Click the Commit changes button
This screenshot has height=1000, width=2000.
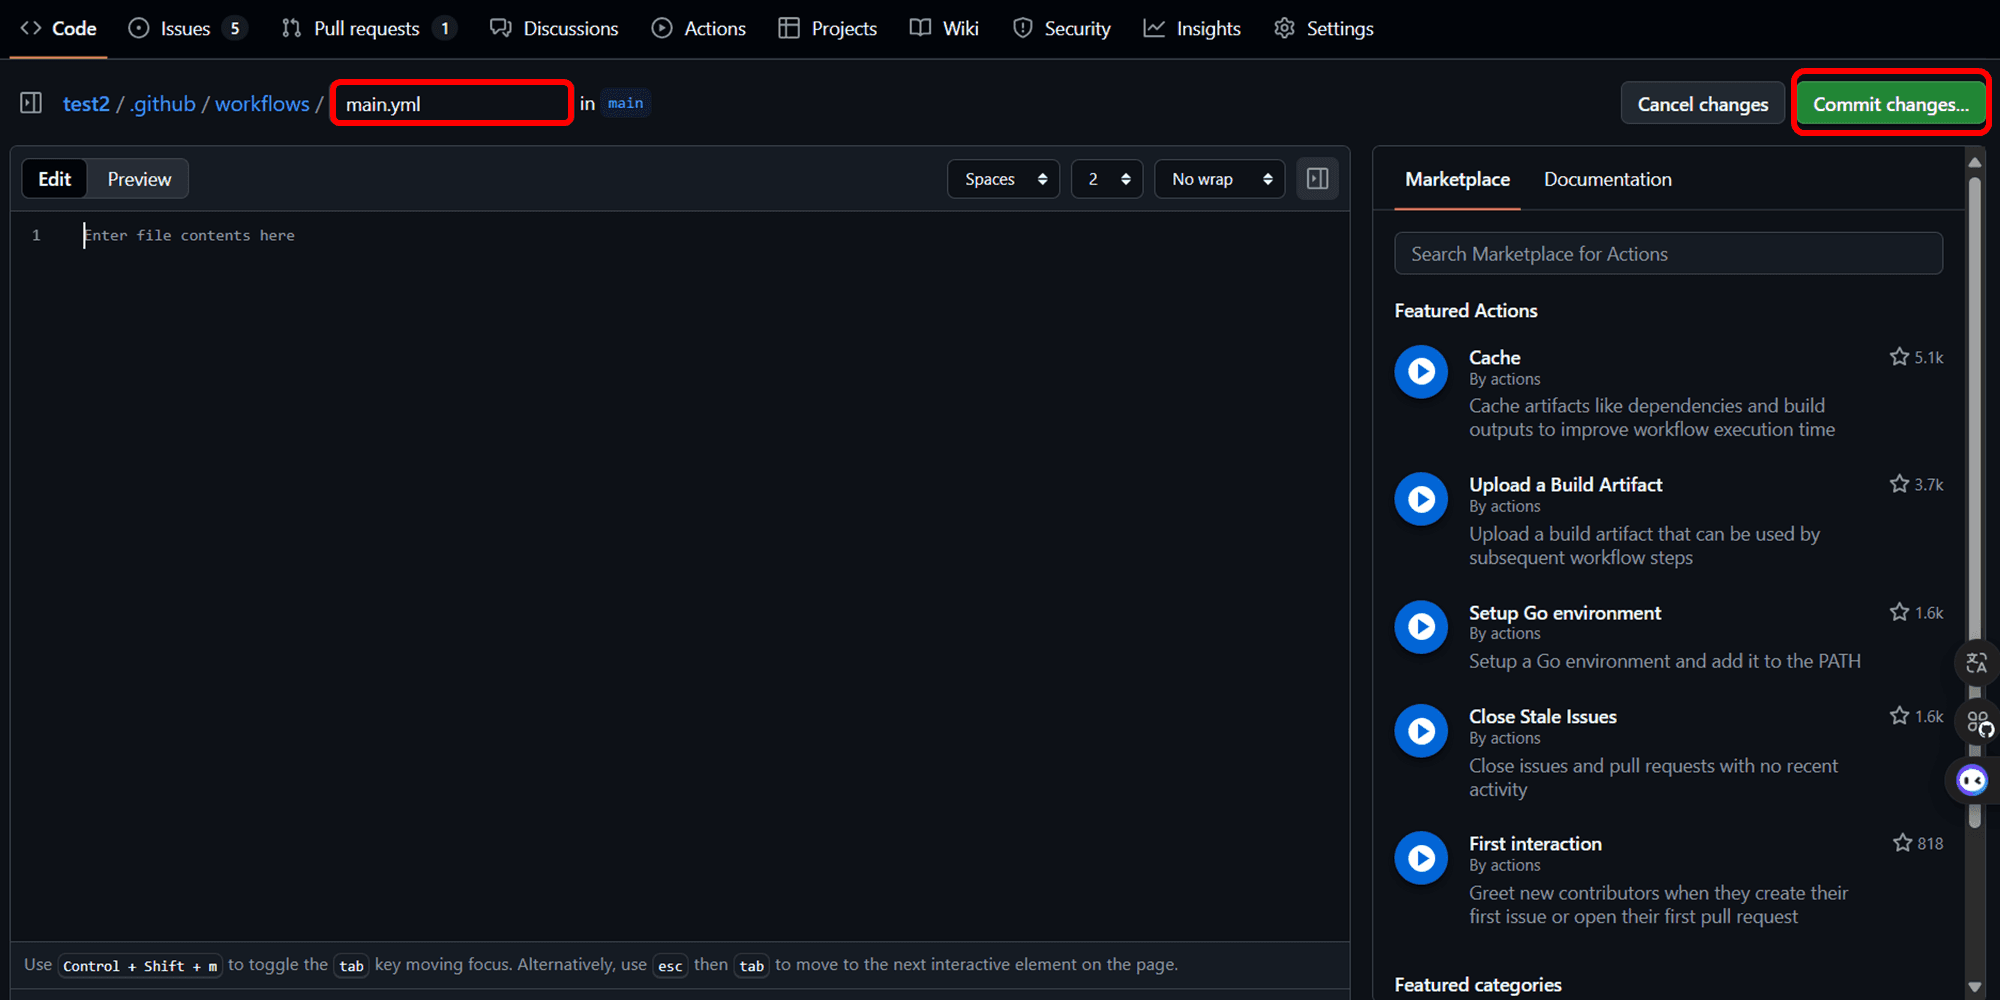tap(1890, 104)
